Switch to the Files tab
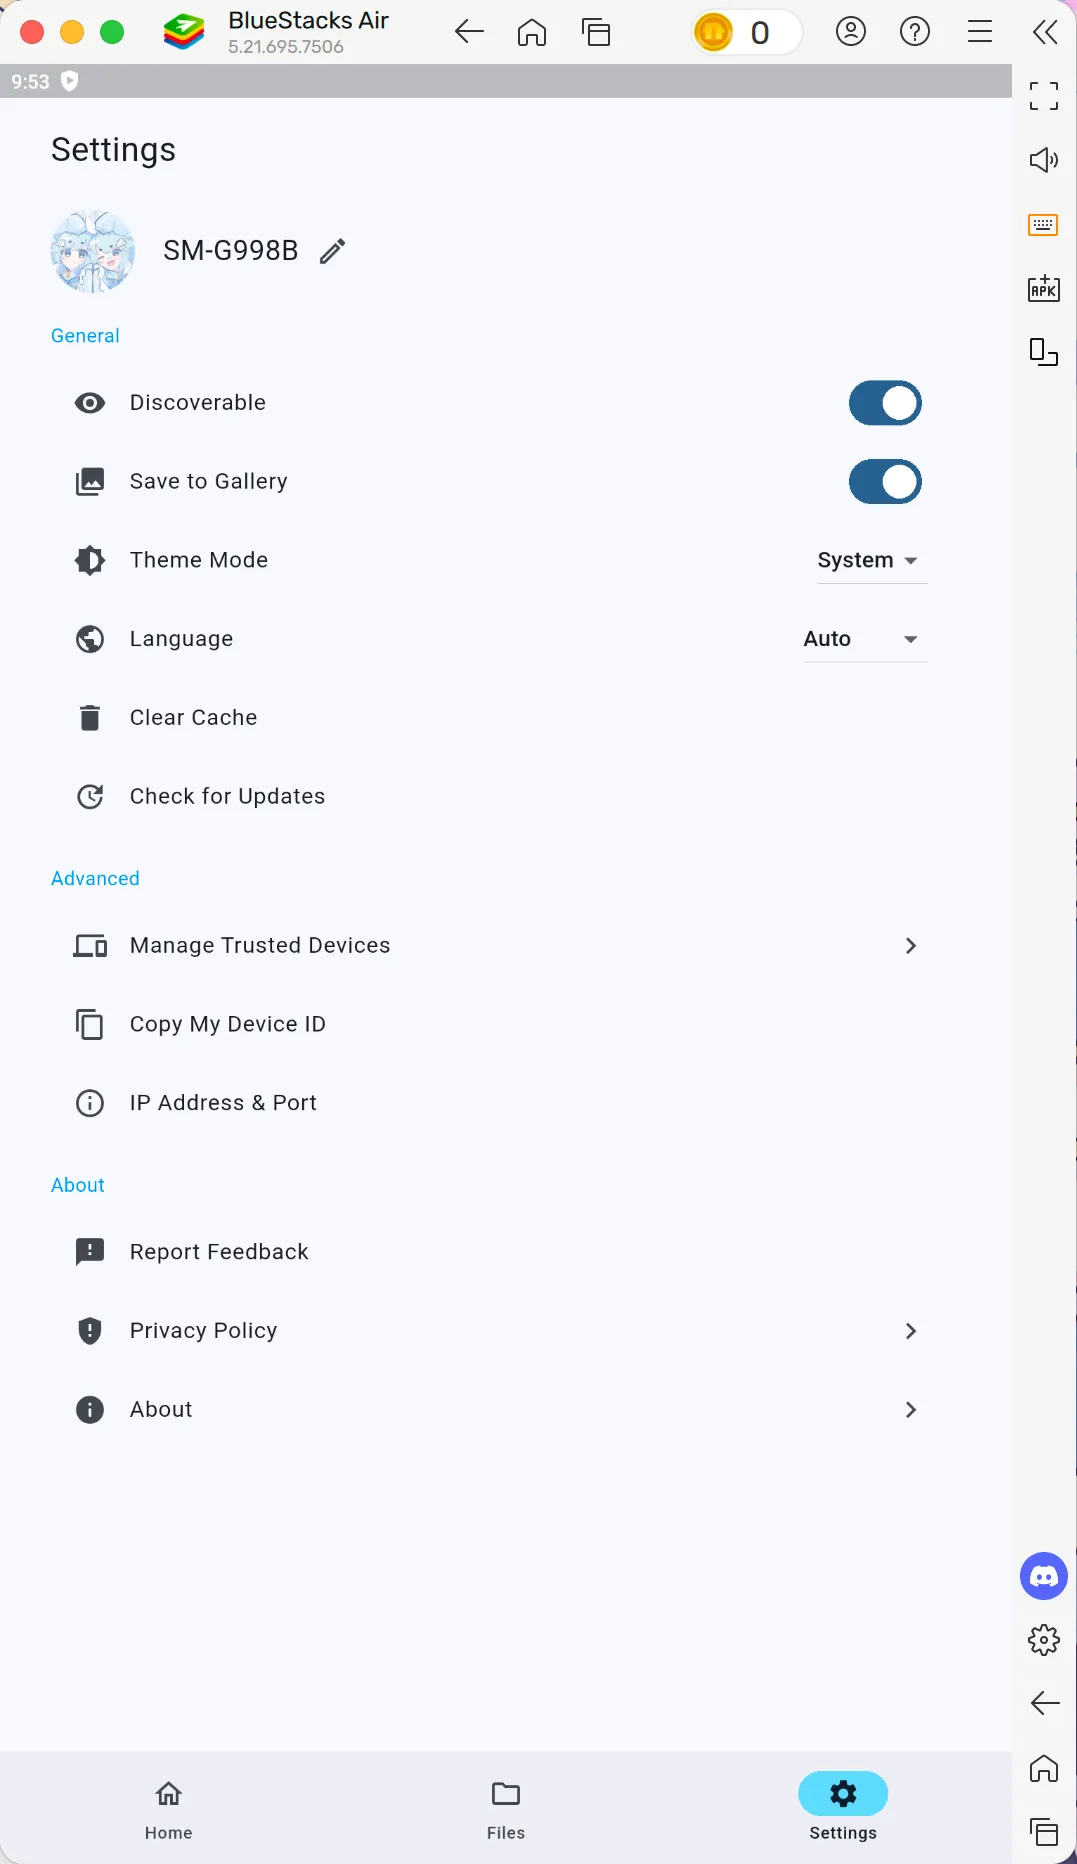This screenshot has height=1864, width=1077. (506, 1809)
